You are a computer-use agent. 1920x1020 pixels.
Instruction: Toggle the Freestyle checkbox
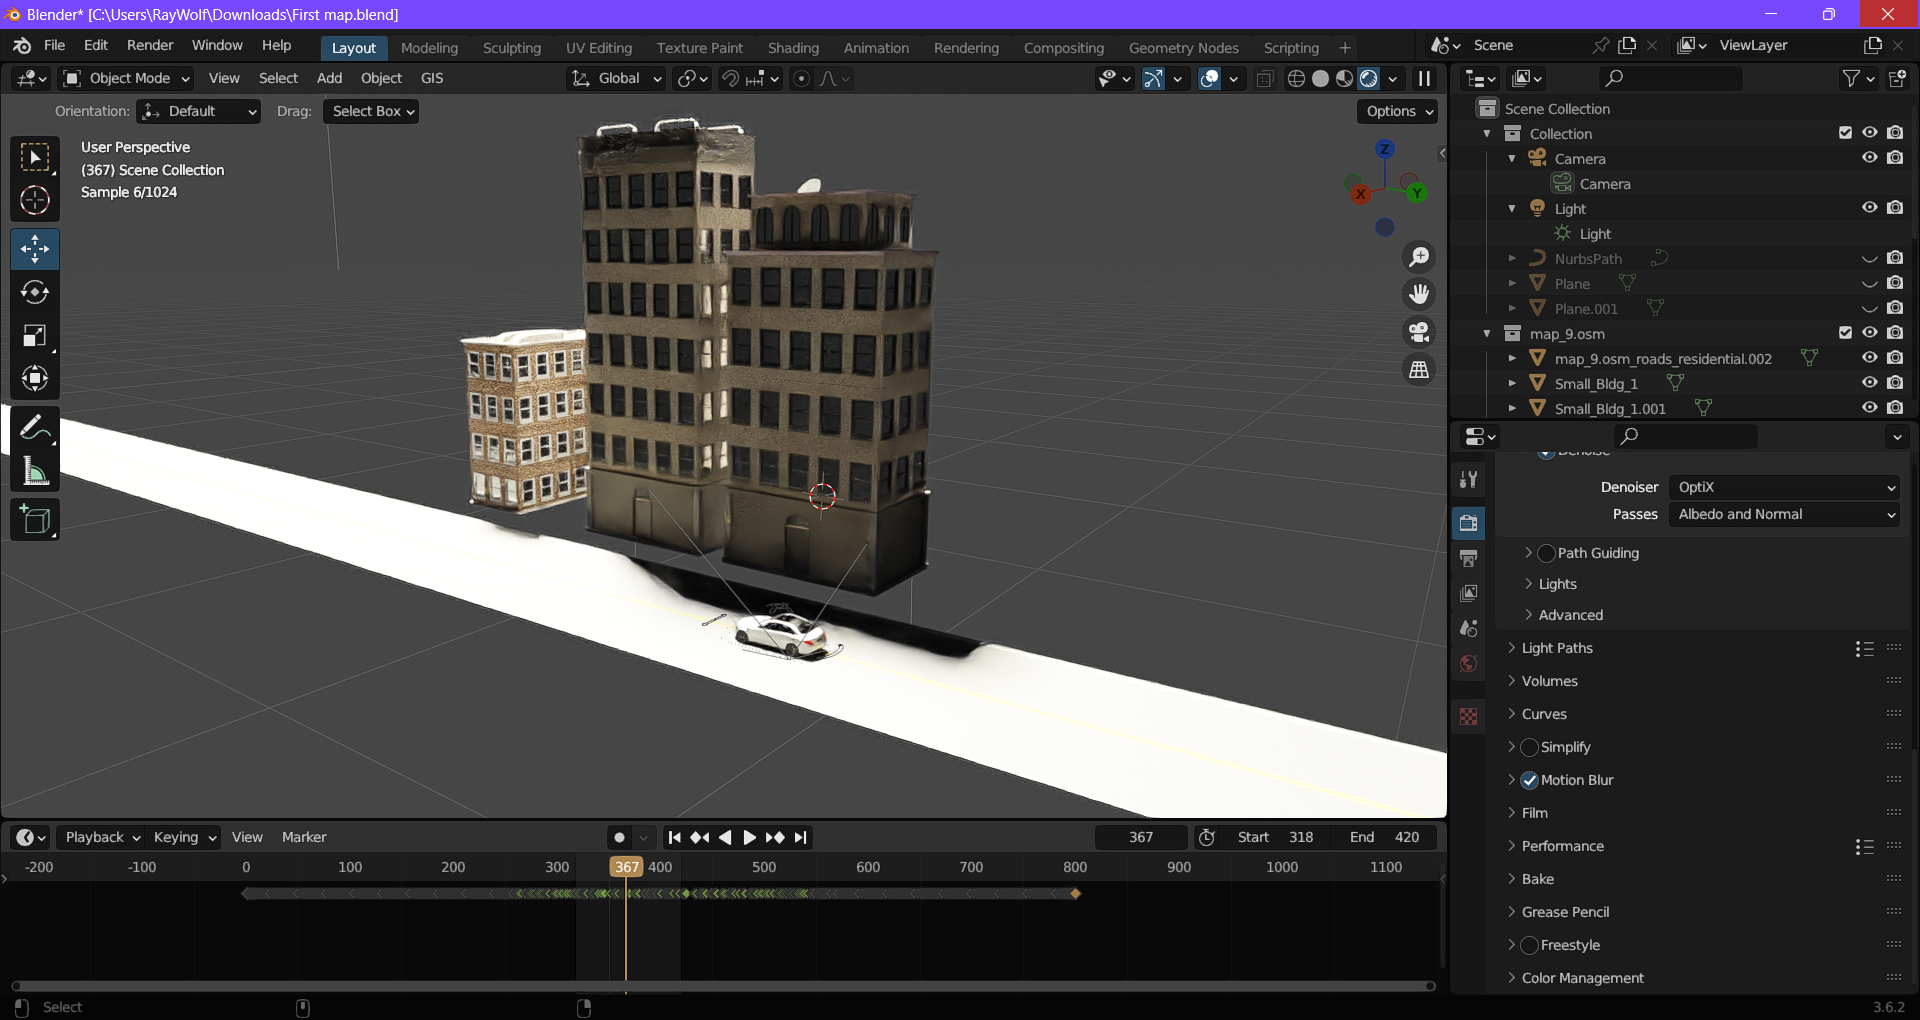tap(1529, 945)
